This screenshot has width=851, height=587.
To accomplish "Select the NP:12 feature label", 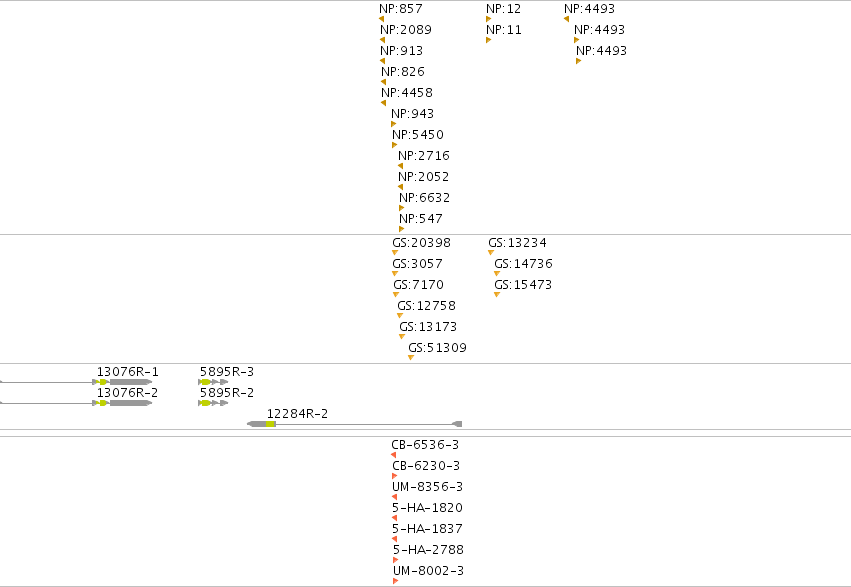I will pos(504,9).
